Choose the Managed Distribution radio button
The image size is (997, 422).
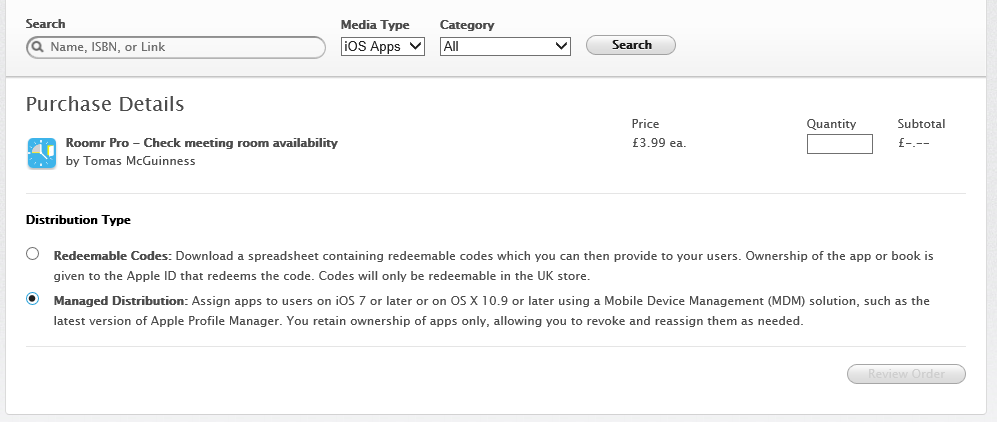point(33,299)
